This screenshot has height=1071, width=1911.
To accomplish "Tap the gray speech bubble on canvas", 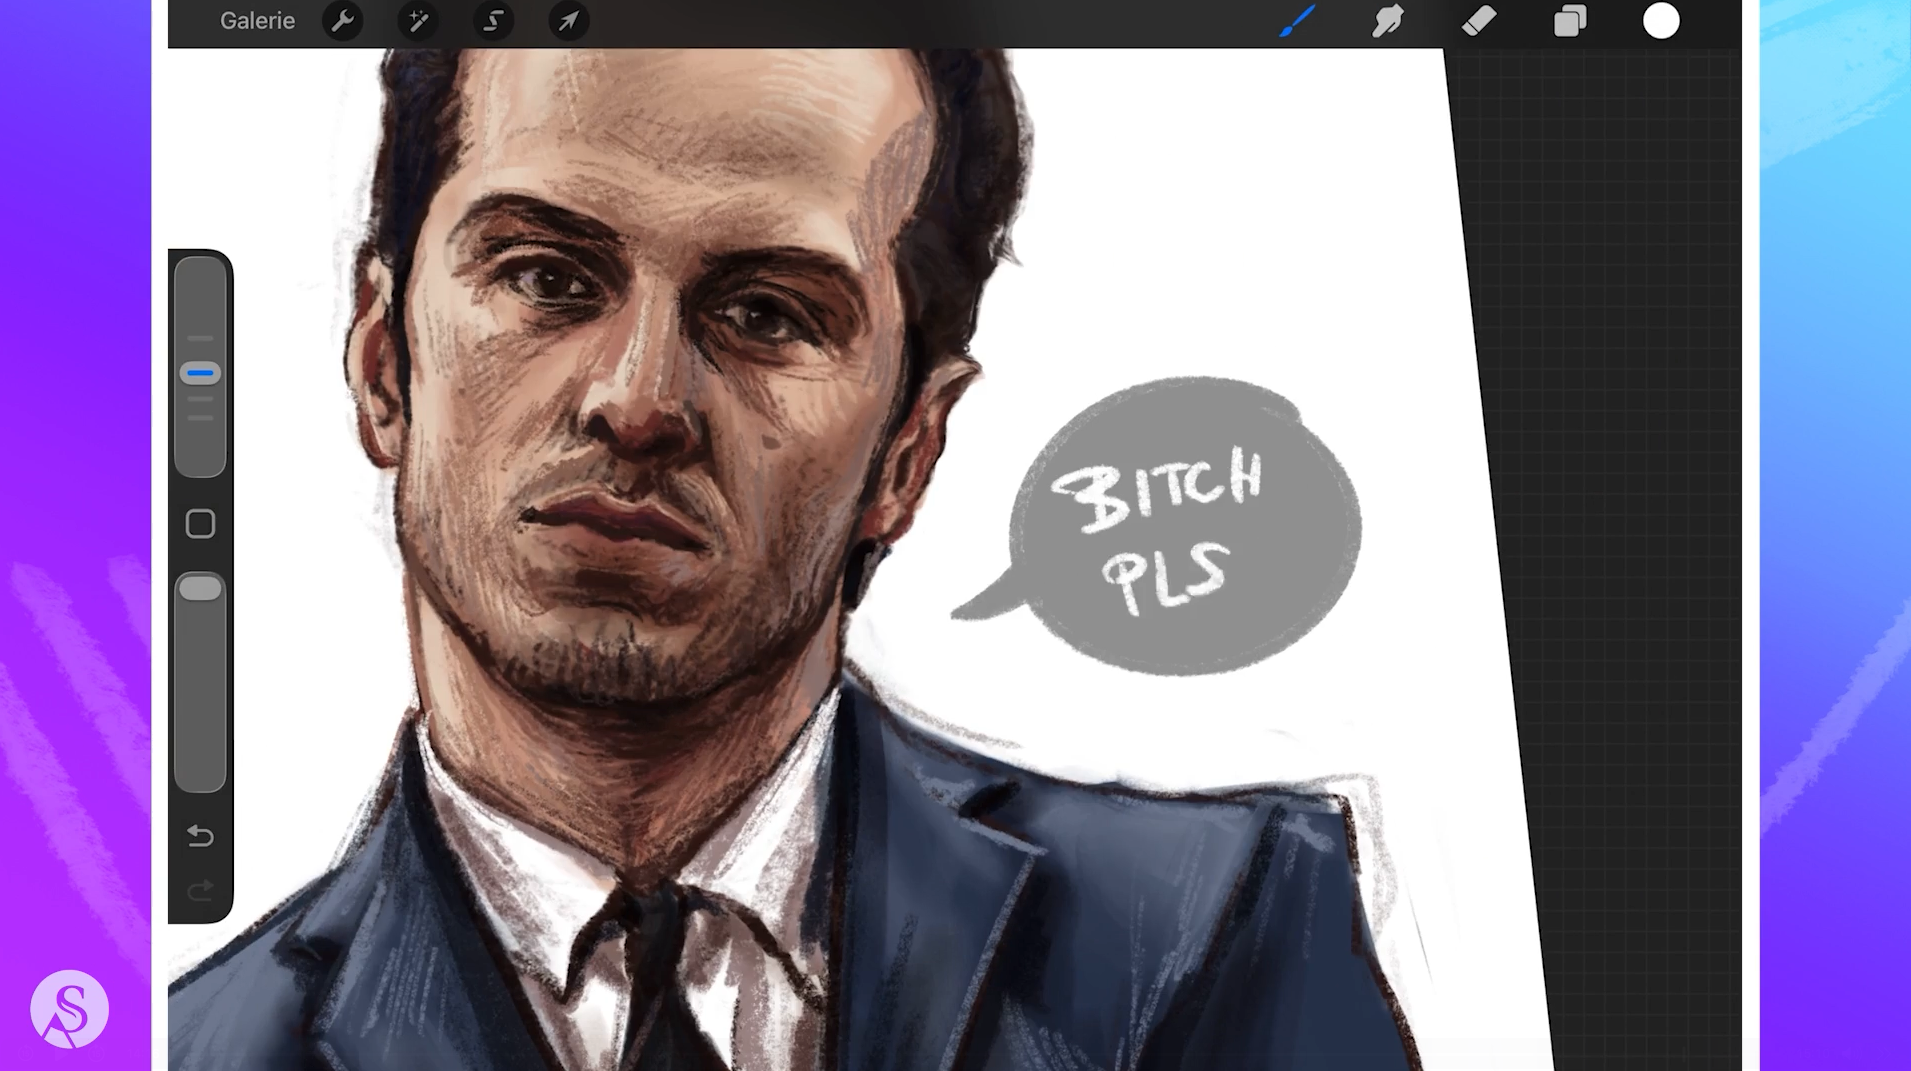I will click(x=1185, y=530).
